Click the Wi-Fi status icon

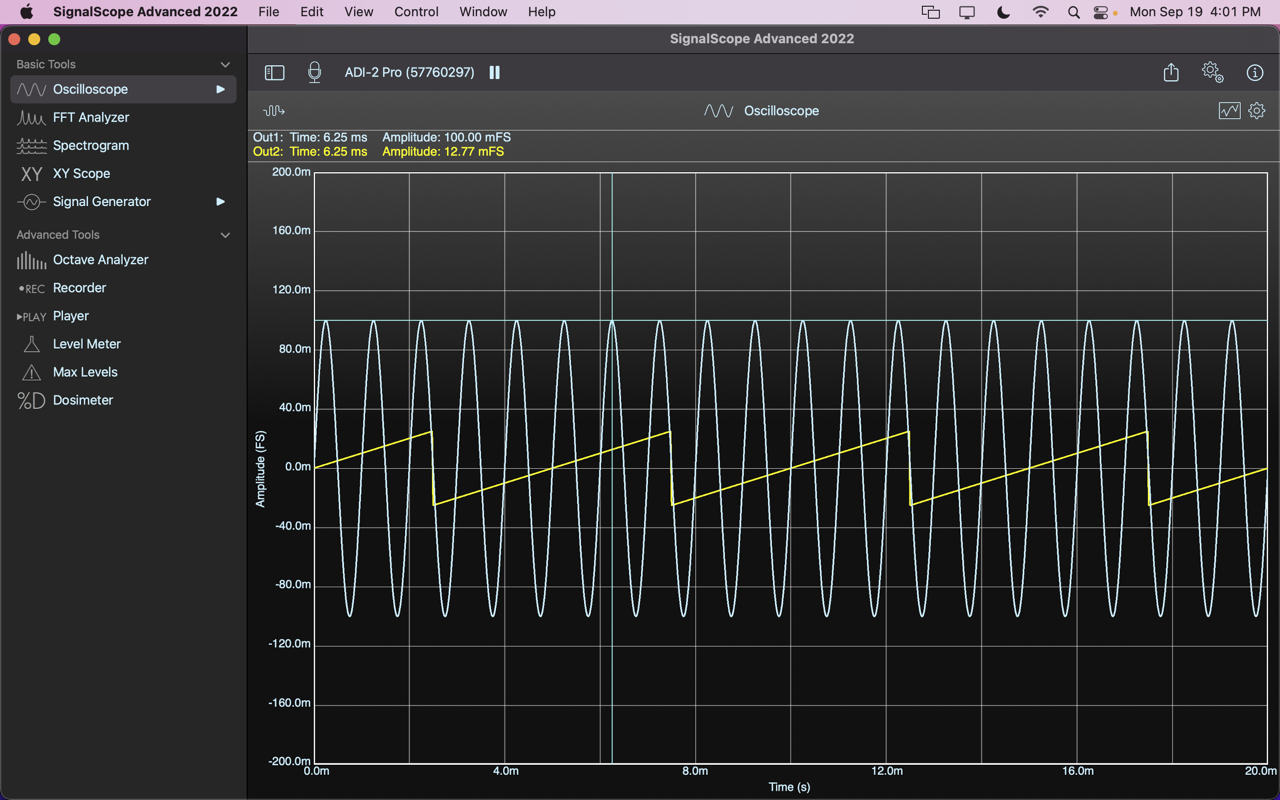point(1040,12)
